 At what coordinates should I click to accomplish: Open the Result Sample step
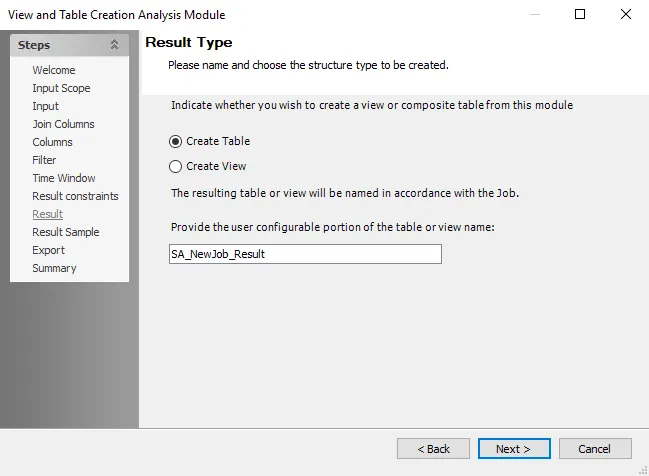(x=66, y=232)
